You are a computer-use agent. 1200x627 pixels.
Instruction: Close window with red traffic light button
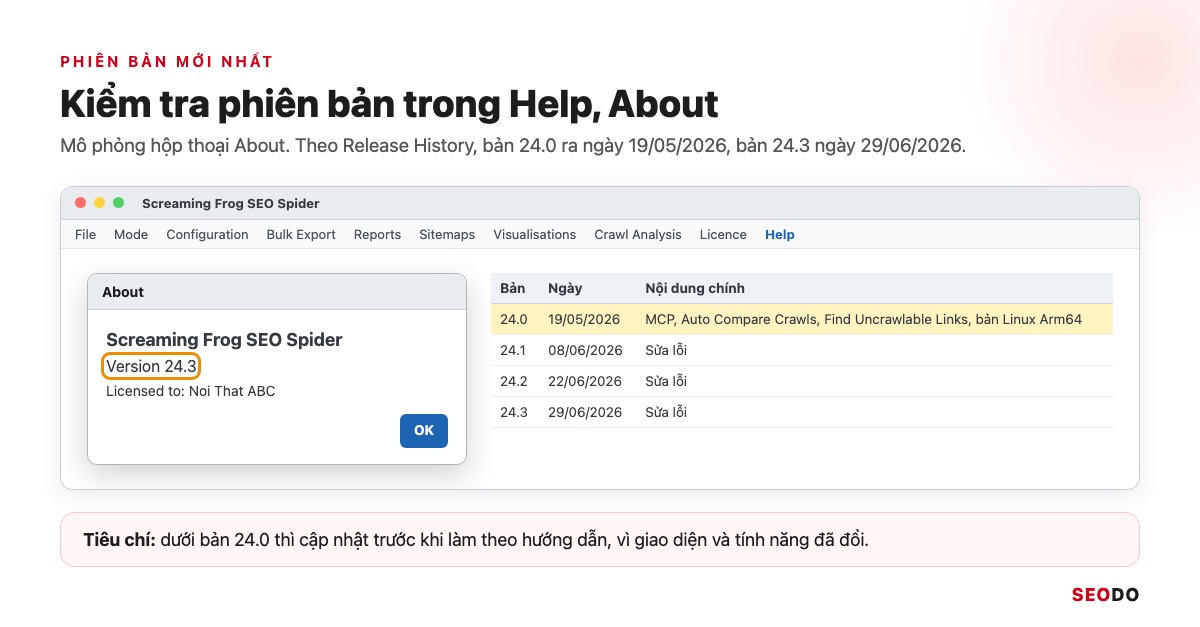(x=81, y=203)
